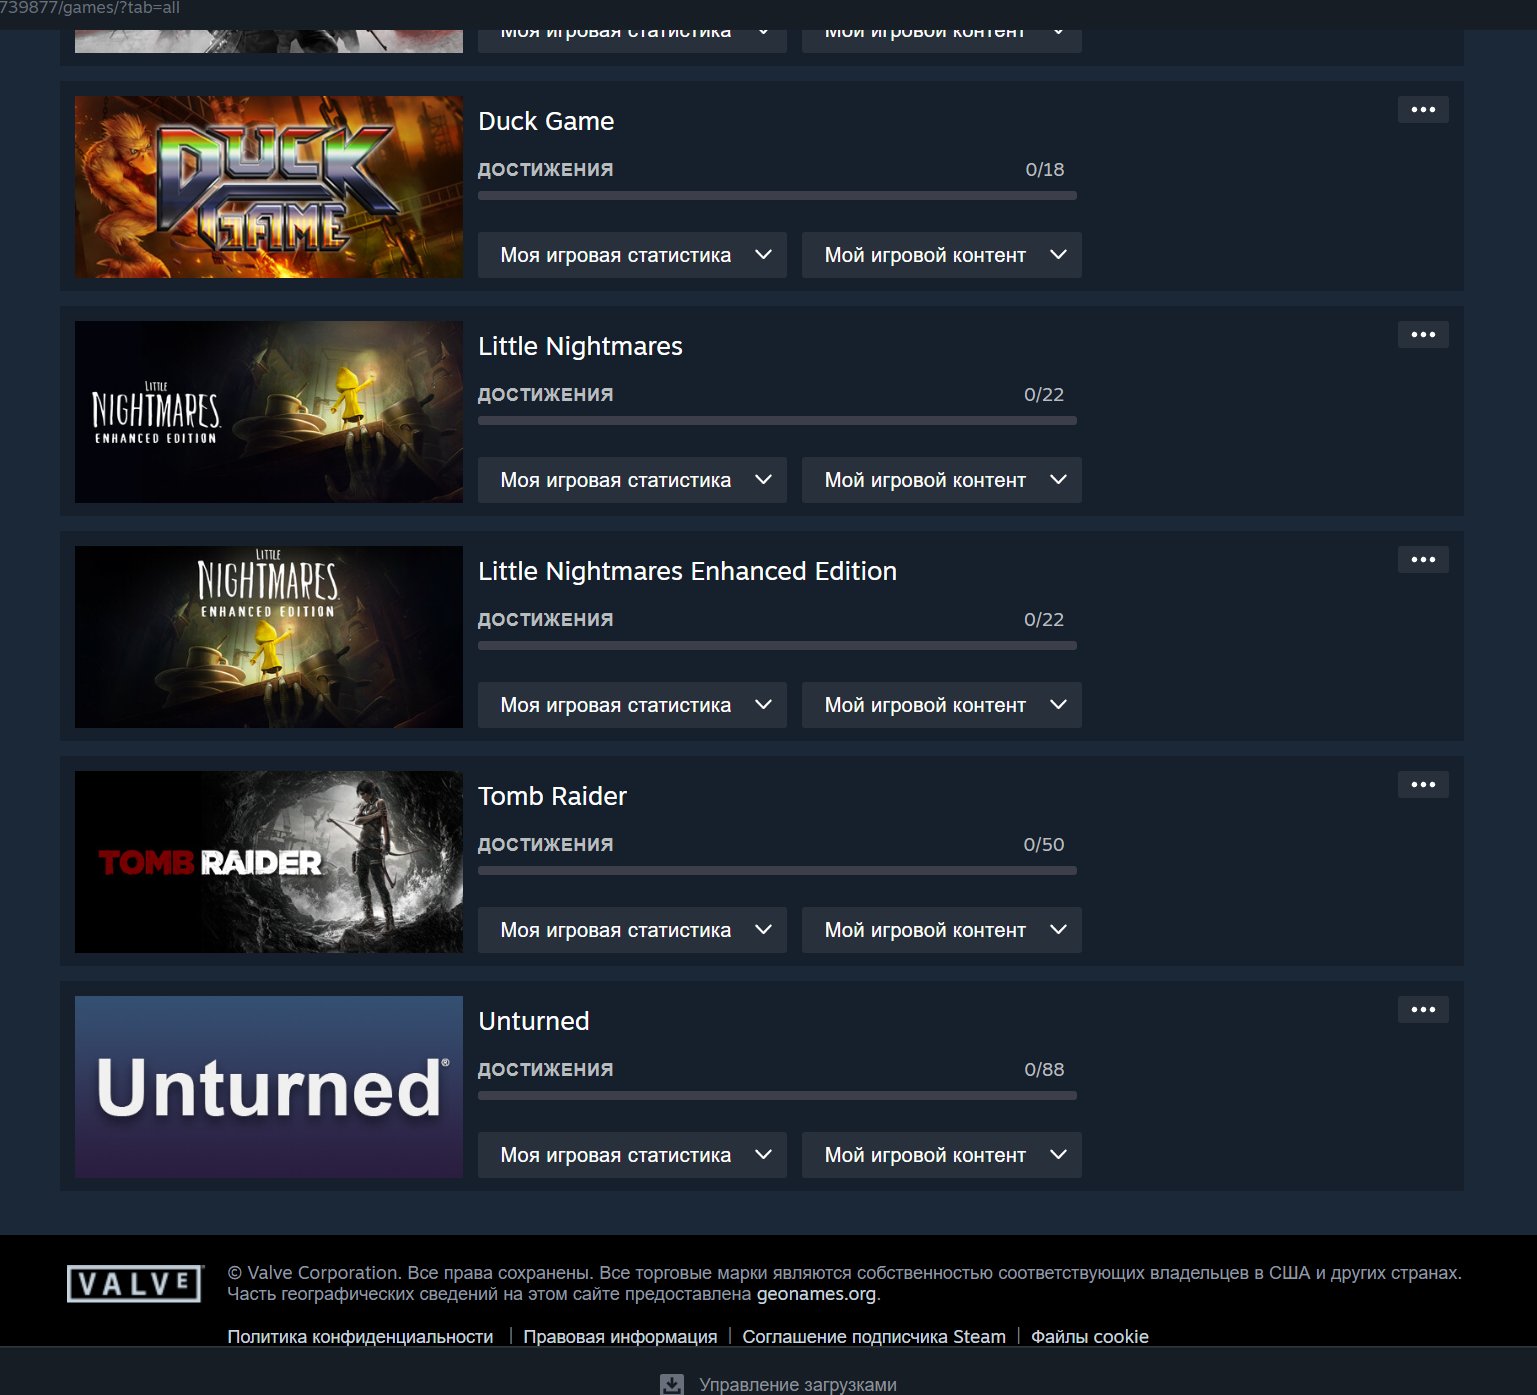The height and width of the screenshot is (1395, 1537).
Task: Open the Политика конфиденциальности footer link
Action: pyautogui.click(x=360, y=1337)
